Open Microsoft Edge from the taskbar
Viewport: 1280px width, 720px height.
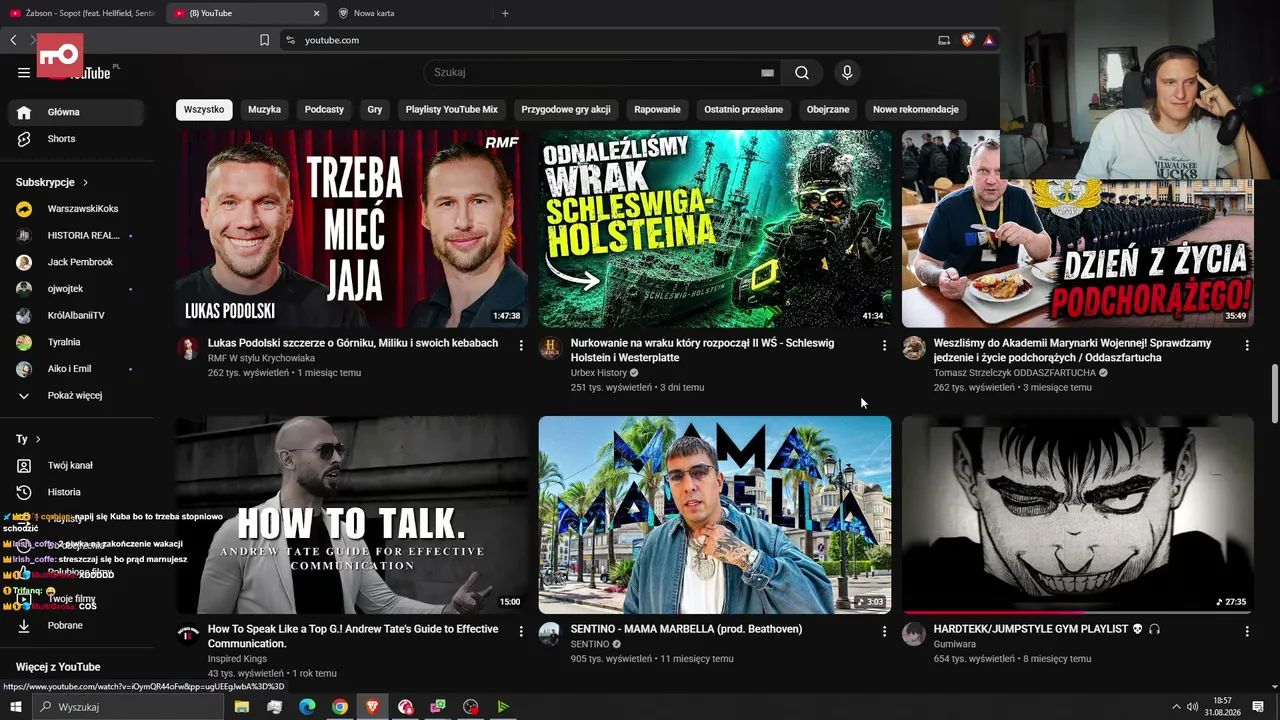(307, 707)
